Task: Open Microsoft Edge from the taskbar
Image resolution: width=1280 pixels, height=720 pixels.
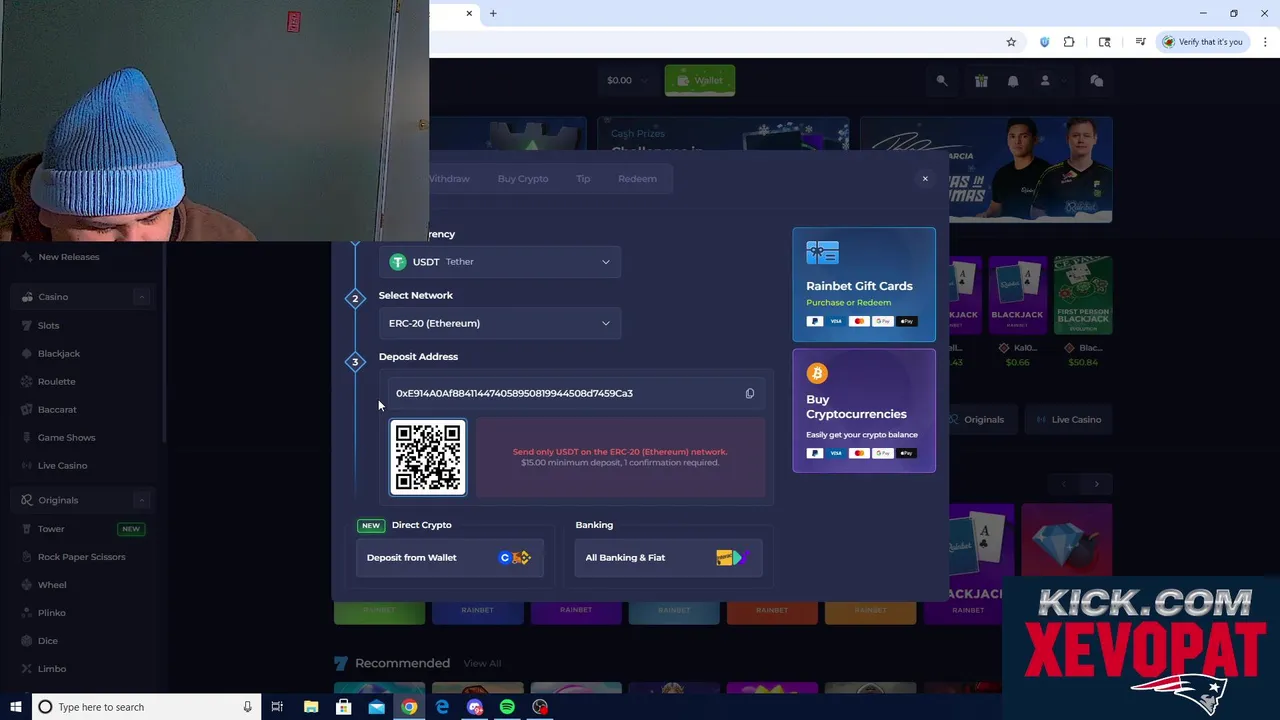Action: (442, 707)
